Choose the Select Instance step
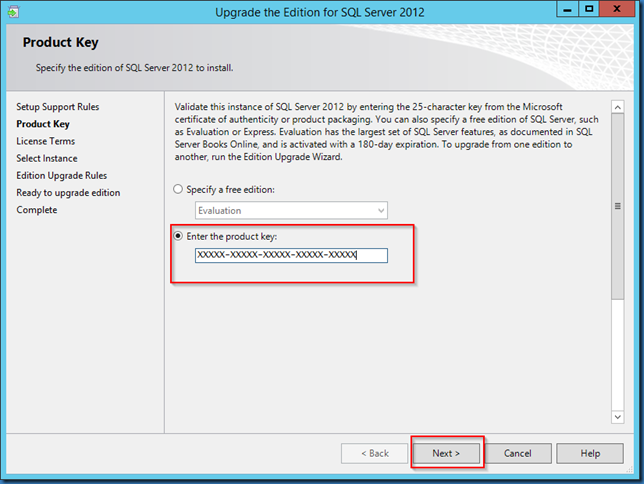Viewport: 644px width, 484px height. click(47, 158)
